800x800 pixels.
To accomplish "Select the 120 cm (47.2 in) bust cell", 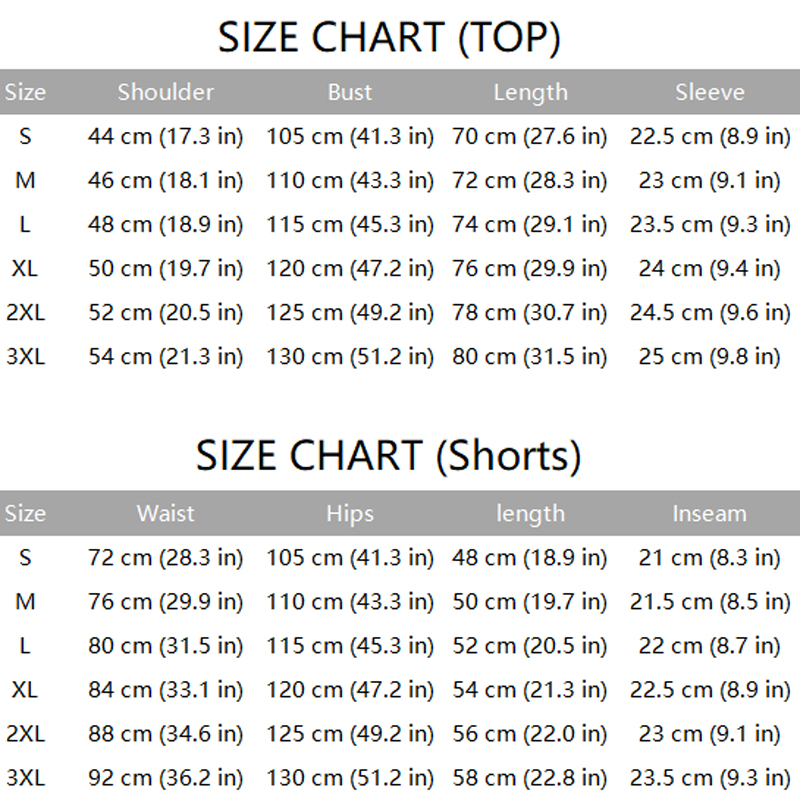I will pos(350,269).
